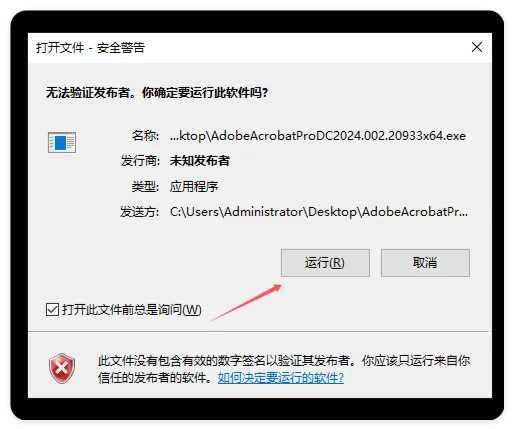The width and height of the screenshot is (513, 429).
Task: Click the 发送方: field label
Action: [x=140, y=212]
